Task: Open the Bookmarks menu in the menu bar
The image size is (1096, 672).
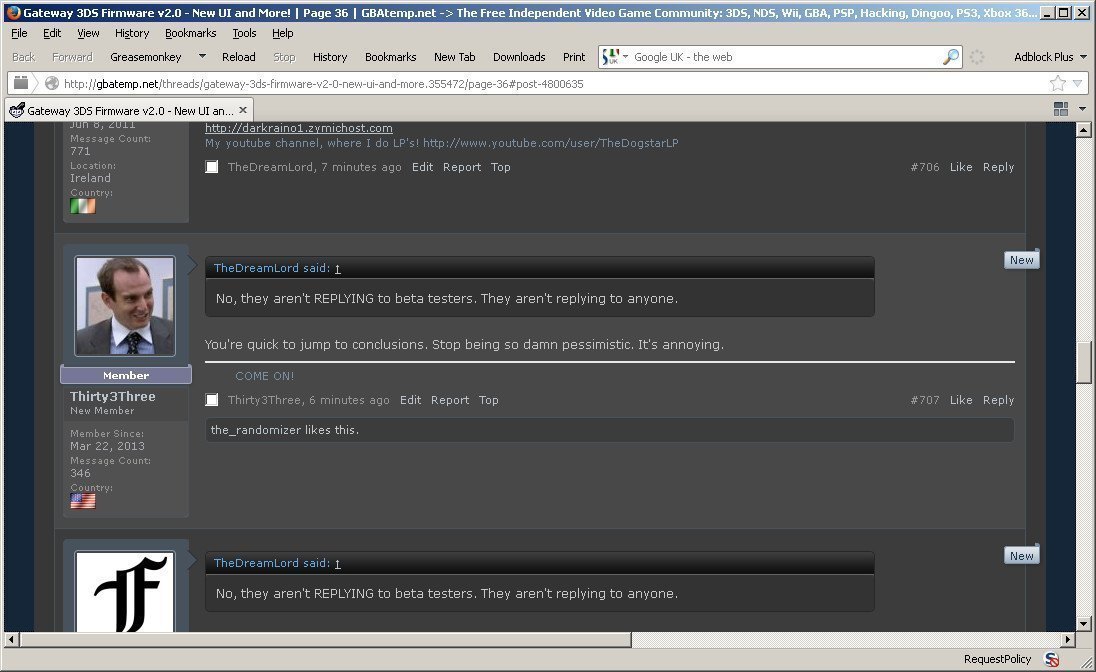Action: pyautogui.click(x=190, y=33)
